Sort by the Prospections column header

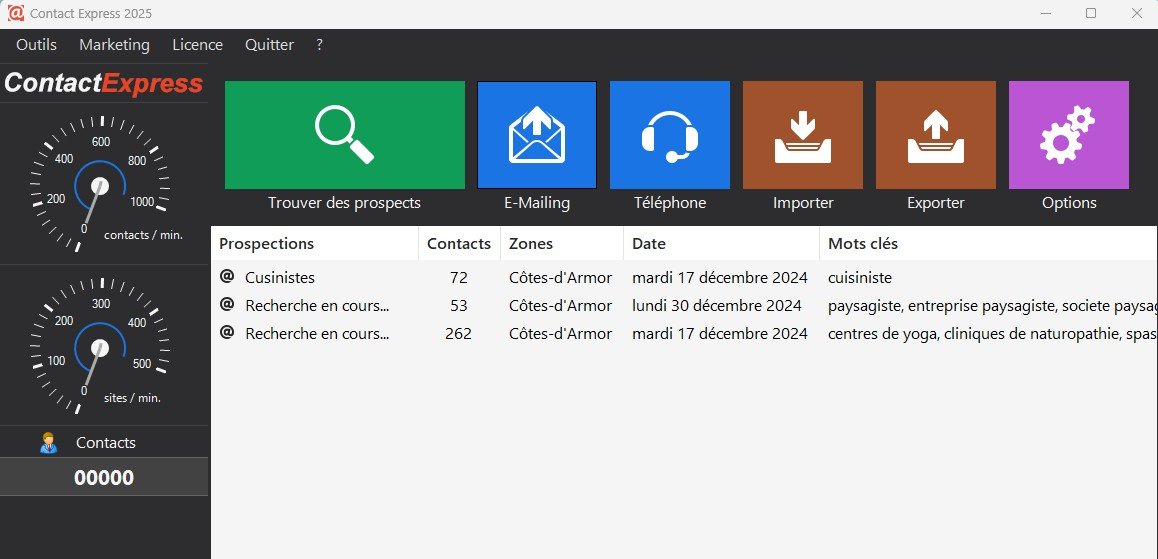pos(315,244)
